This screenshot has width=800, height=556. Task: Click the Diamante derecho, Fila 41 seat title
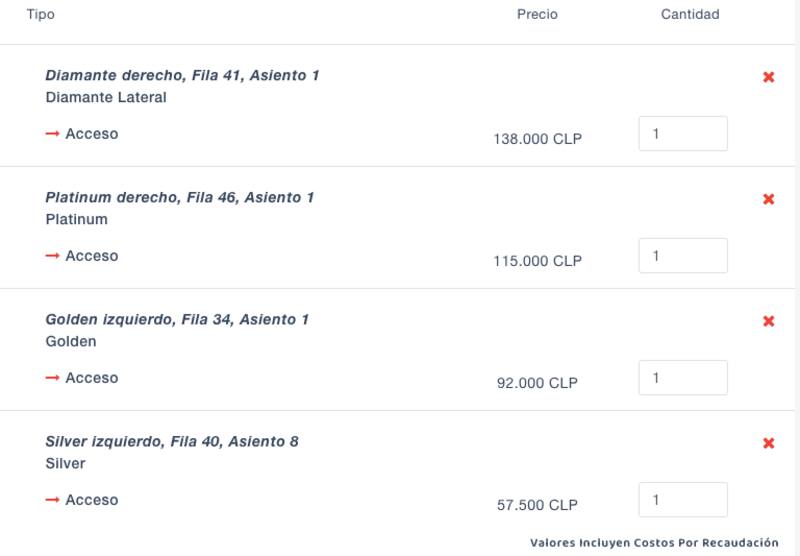point(182,76)
